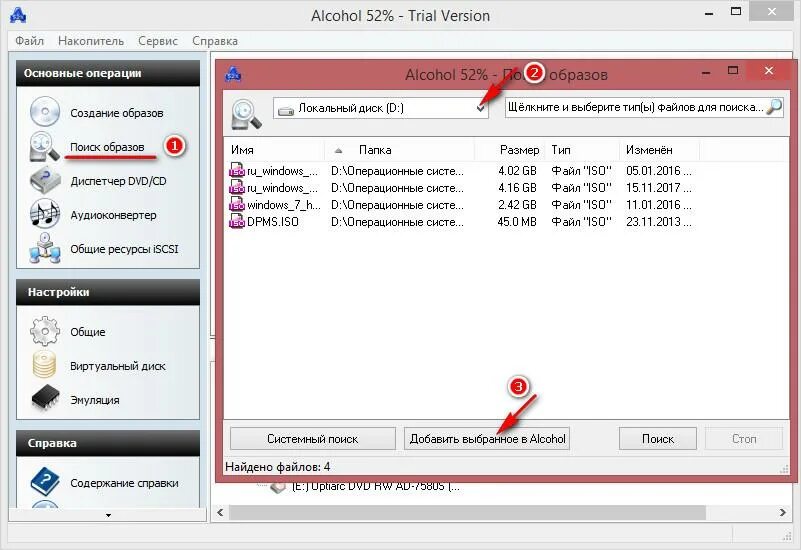Click the magnifier icon in file type field
801x550 pixels.
774,107
